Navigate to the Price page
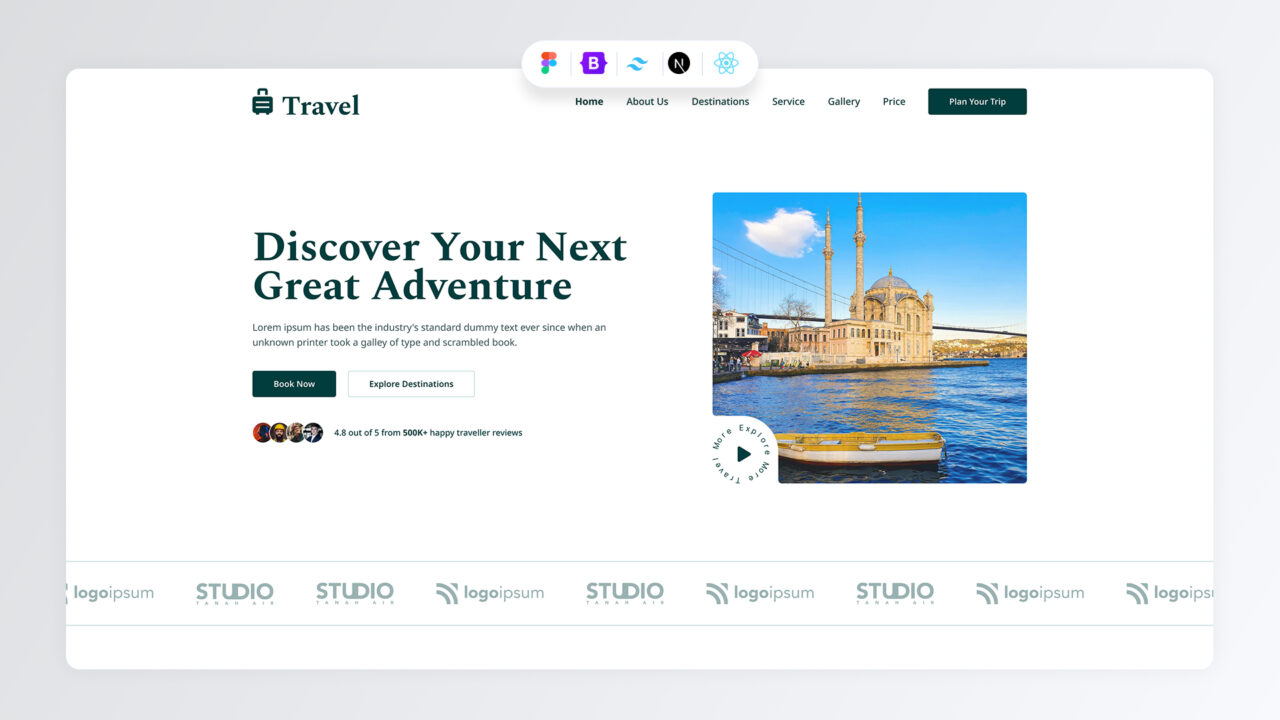The width and height of the screenshot is (1280, 720). coord(894,102)
